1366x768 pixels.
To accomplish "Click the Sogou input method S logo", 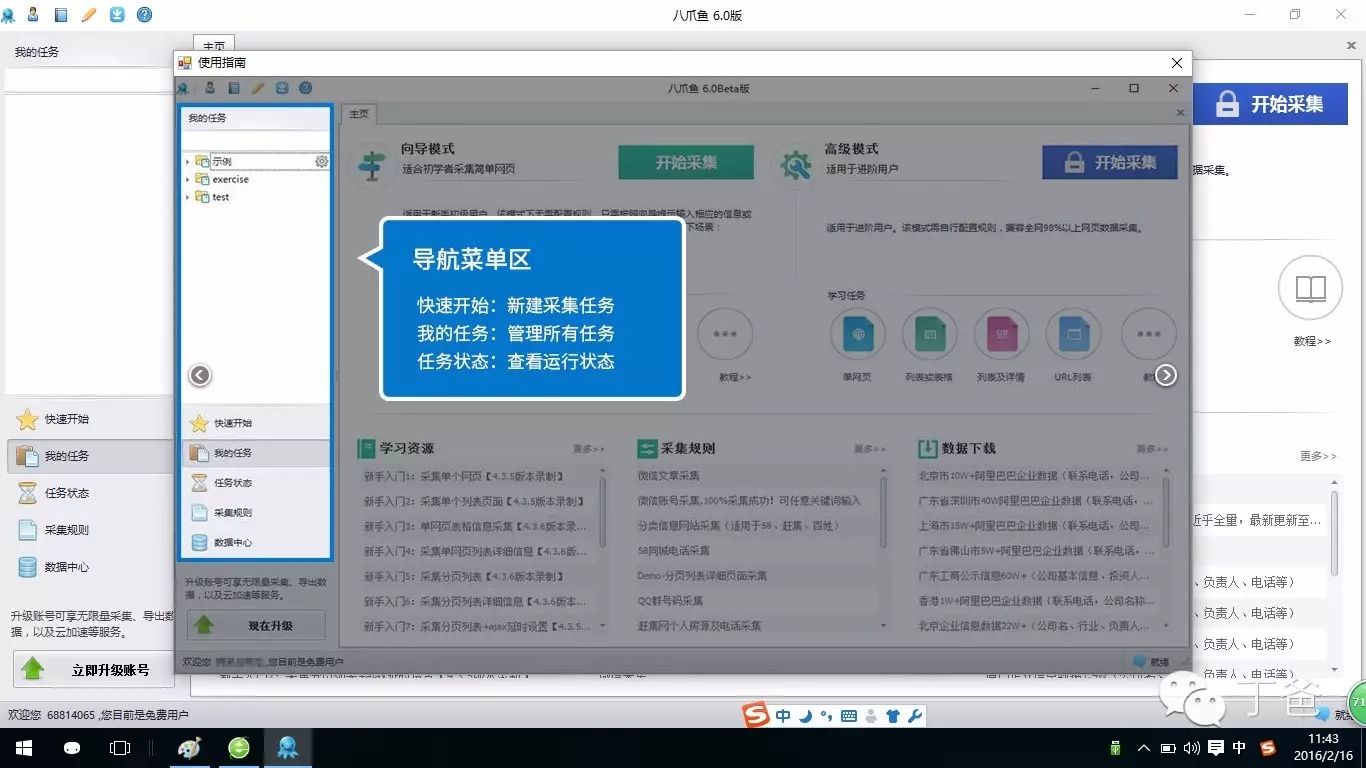I will pyautogui.click(x=756, y=715).
